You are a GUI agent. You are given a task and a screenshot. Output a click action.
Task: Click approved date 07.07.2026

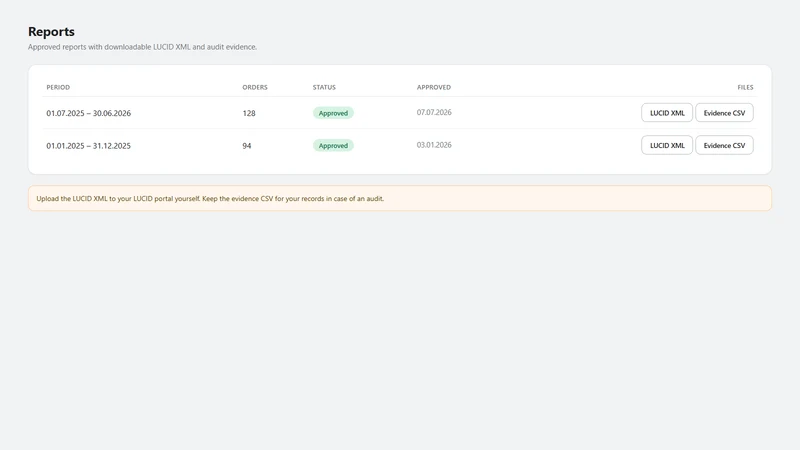tap(434, 112)
